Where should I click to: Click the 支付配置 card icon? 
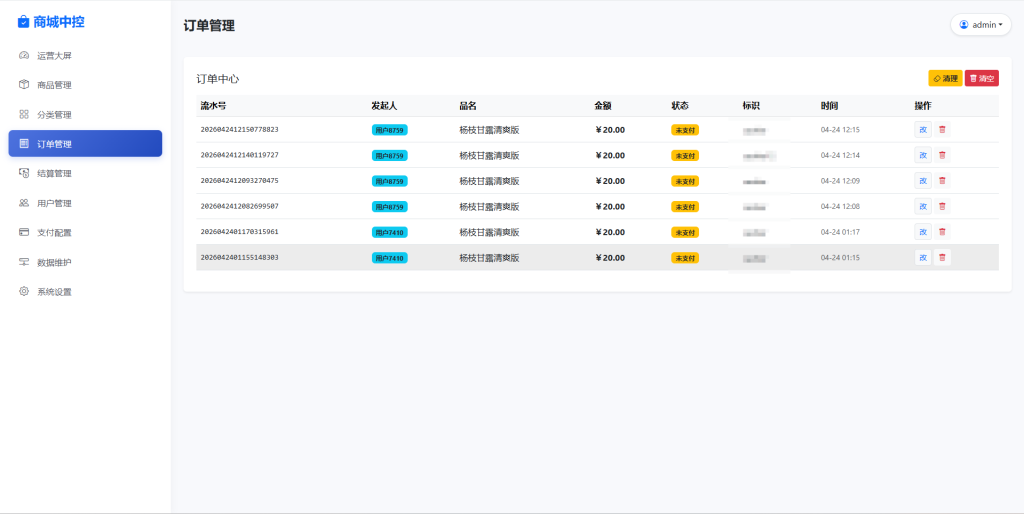[24, 232]
